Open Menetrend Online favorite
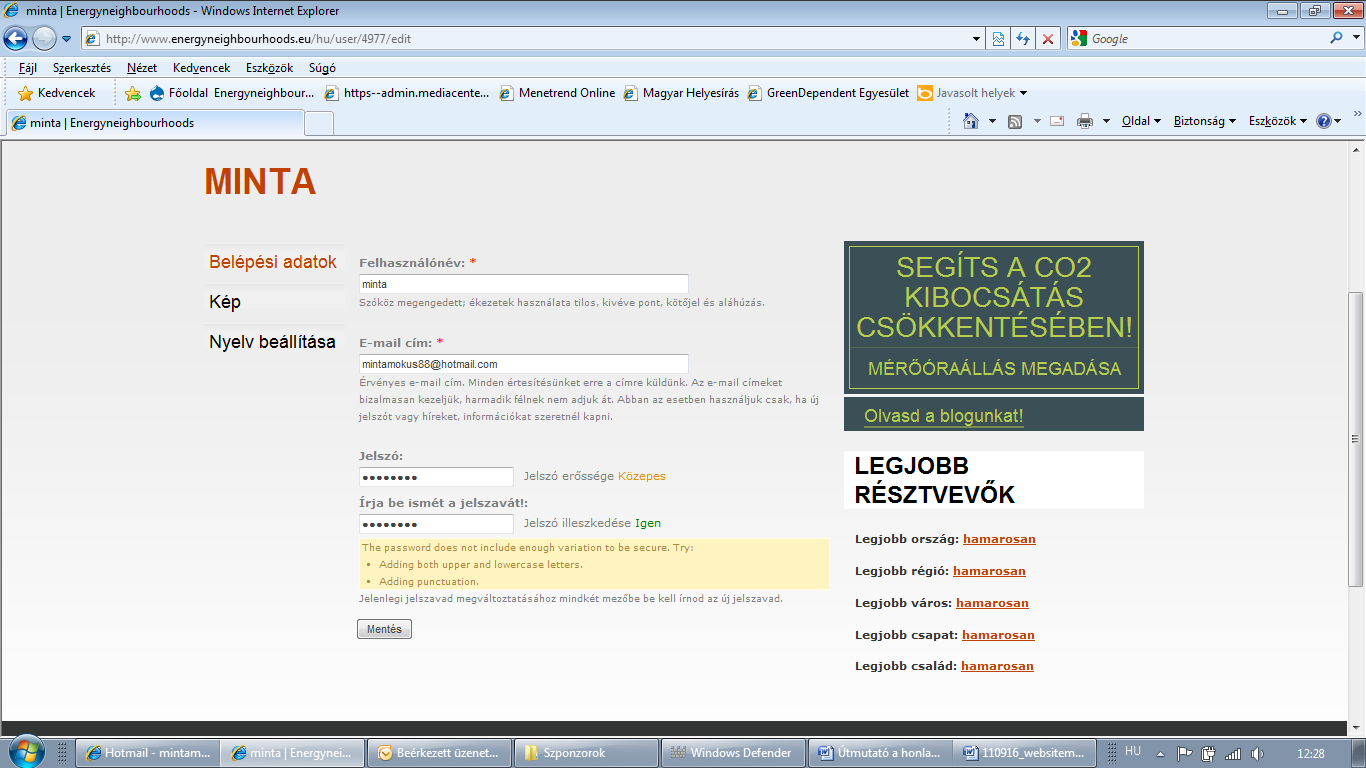 point(557,93)
